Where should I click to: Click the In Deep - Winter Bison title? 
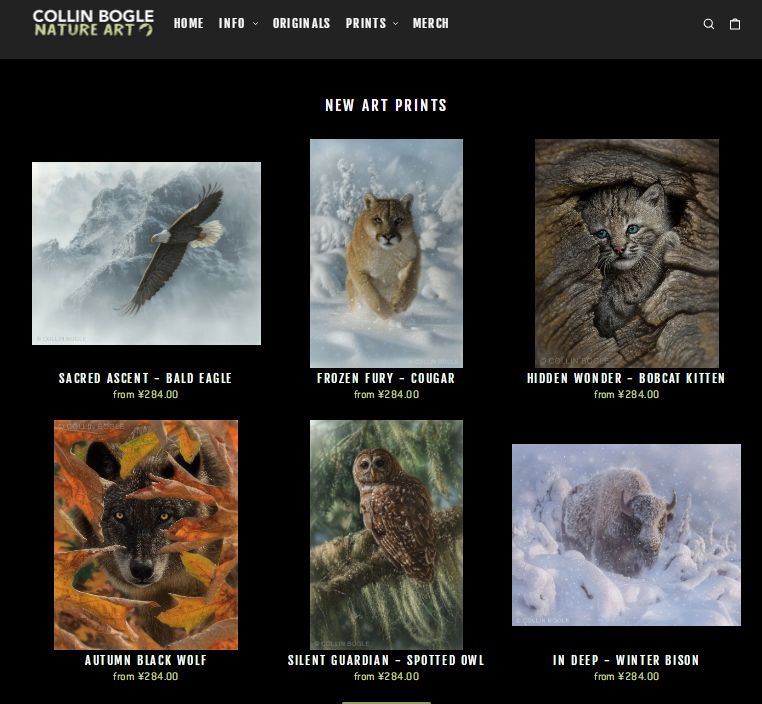click(x=626, y=660)
